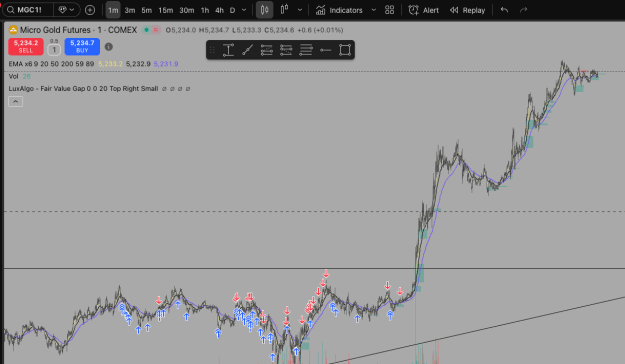
Task: Click the 5,234.2 SELL button
Action: click(x=26, y=47)
